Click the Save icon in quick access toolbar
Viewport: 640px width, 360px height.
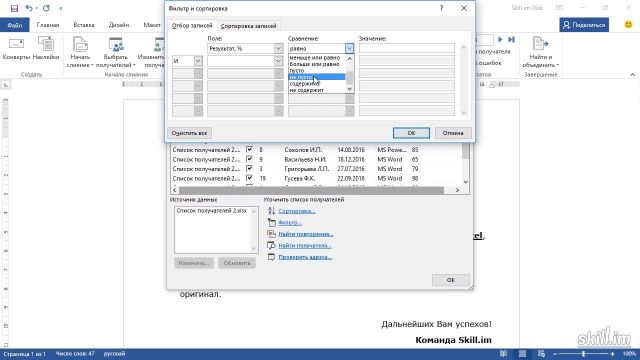click(x=14, y=8)
